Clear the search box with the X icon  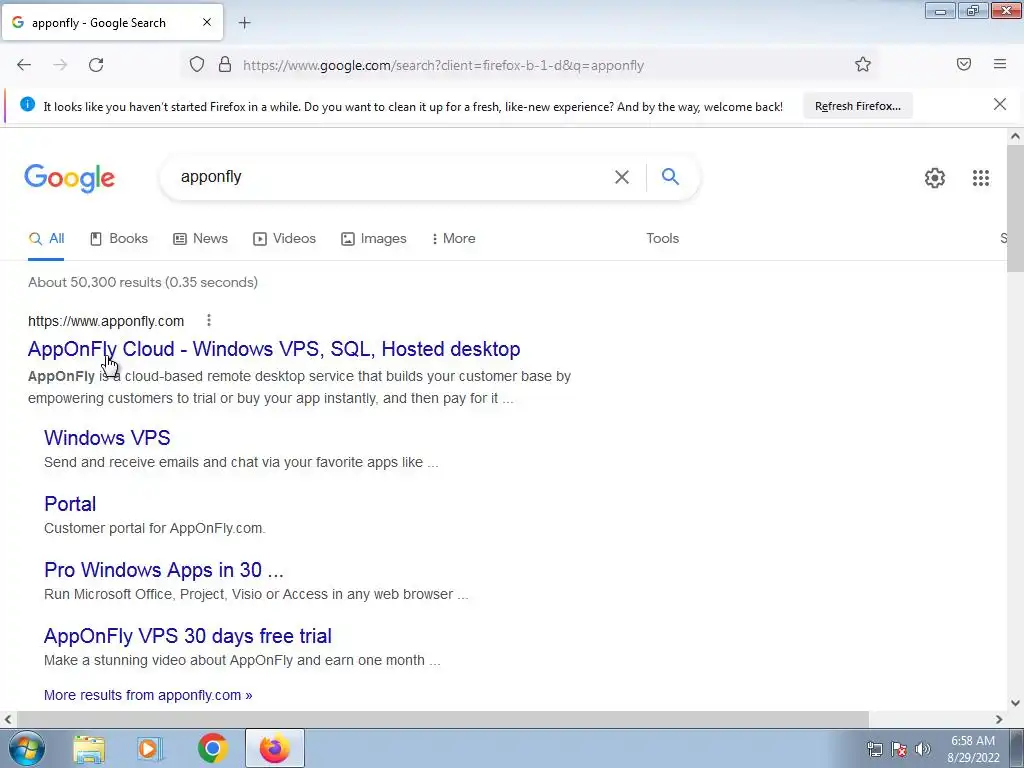pos(622,177)
